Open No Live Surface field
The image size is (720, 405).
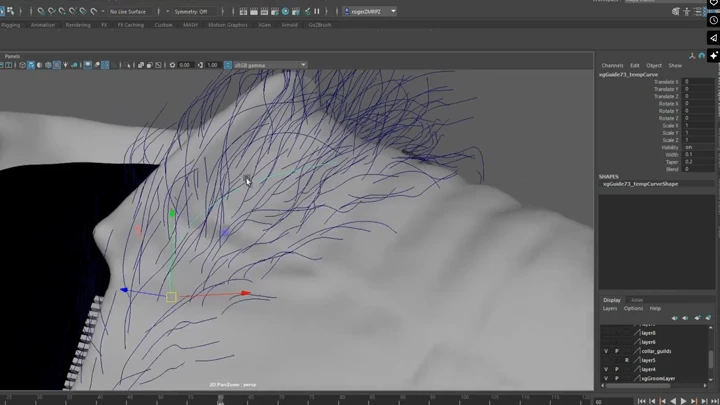129,11
